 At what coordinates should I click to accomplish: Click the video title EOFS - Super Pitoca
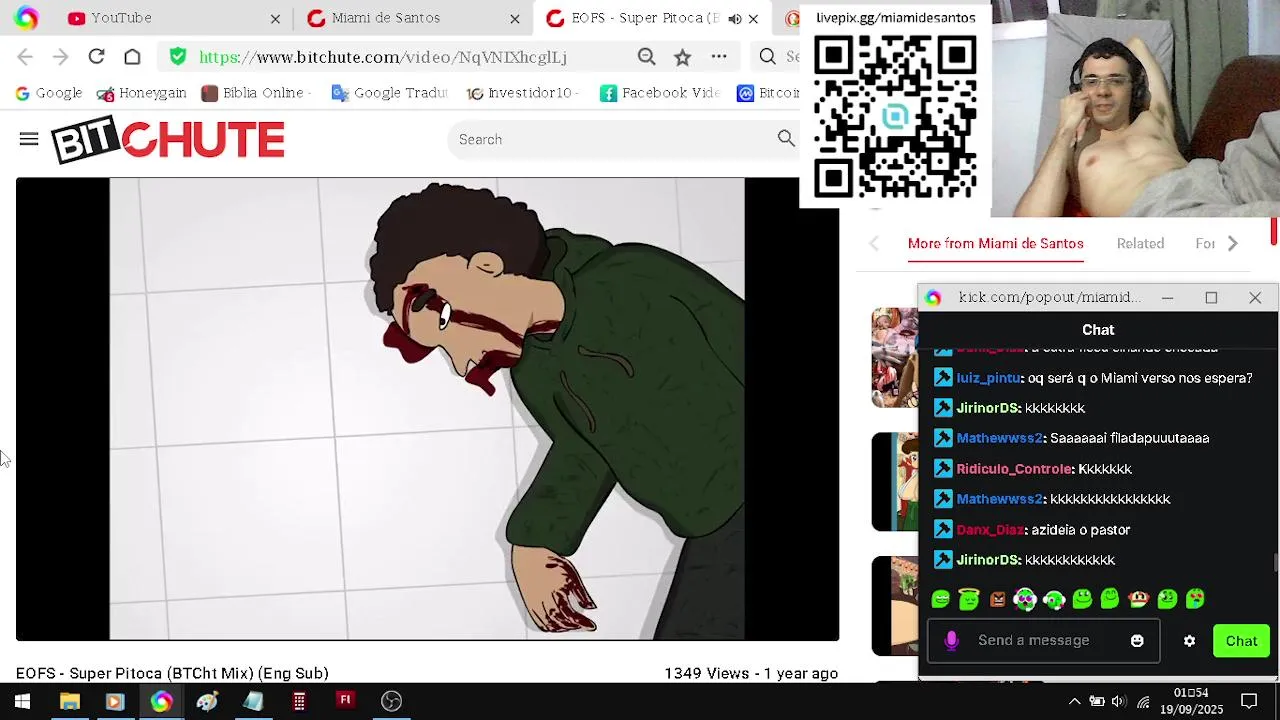[172, 673]
